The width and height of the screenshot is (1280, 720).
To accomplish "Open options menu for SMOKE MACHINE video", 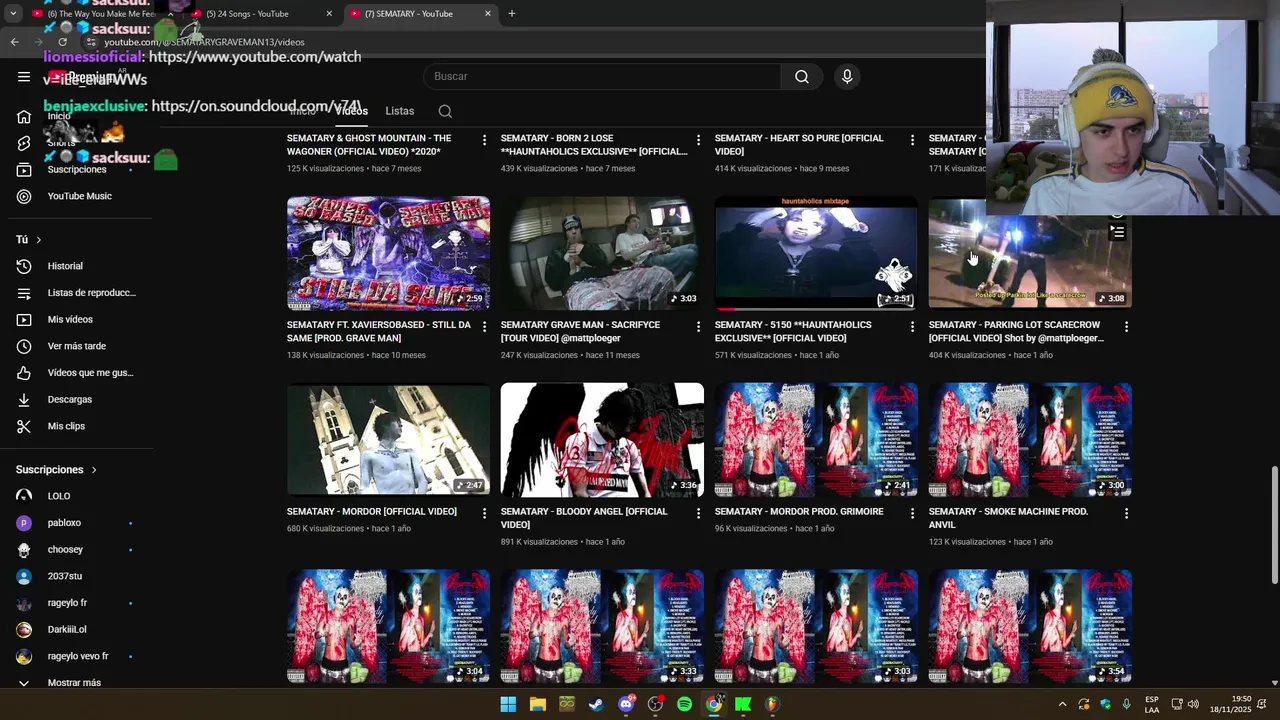I will coord(1126,513).
